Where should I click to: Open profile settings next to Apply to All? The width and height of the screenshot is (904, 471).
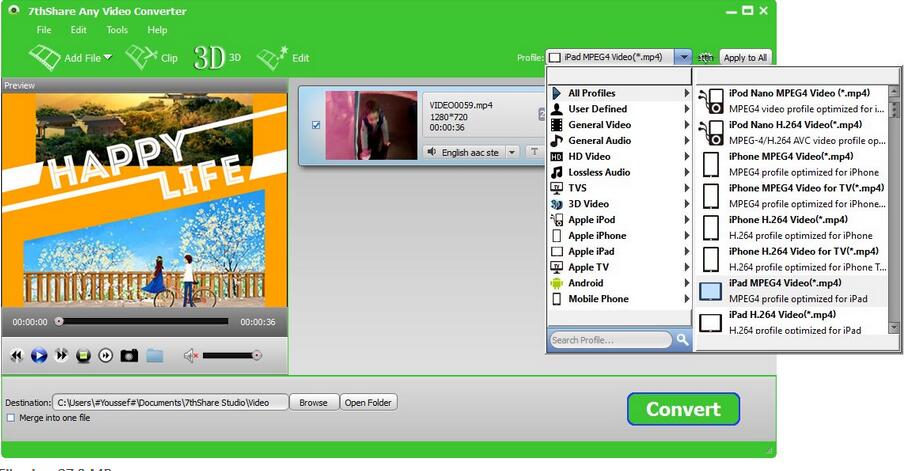point(705,57)
